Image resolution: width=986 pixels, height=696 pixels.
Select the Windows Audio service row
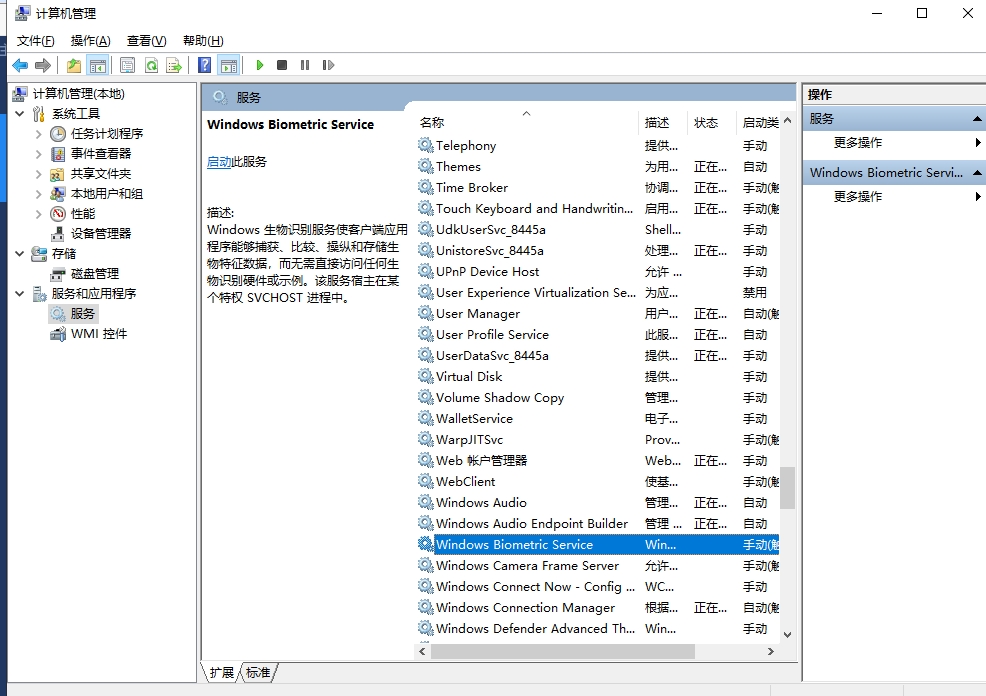597,503
